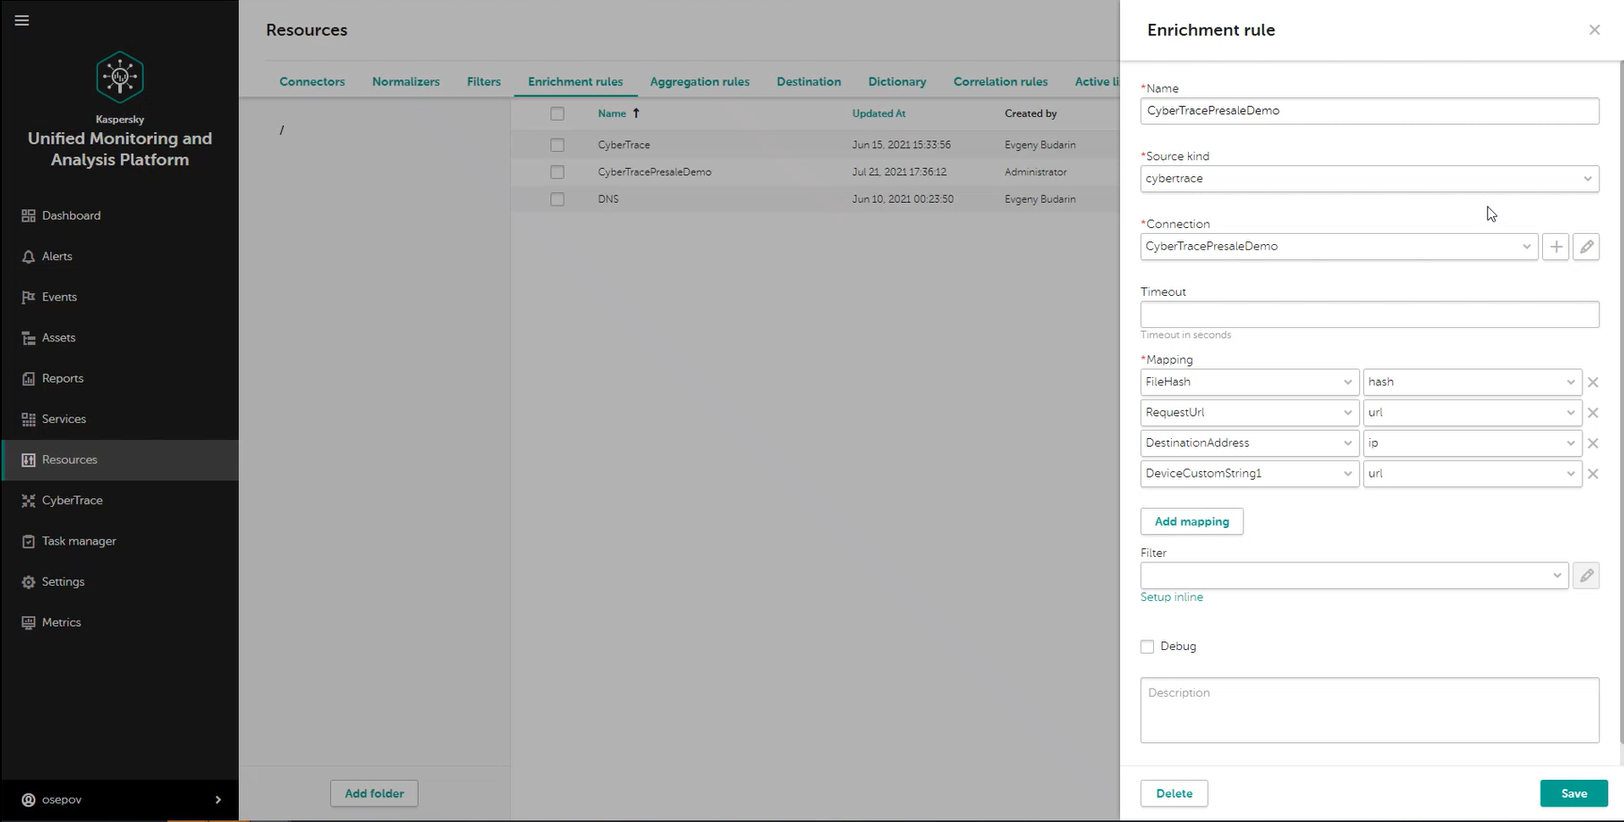Edit the filter with pencil icon
1624x822 pixels.
(1586, 576)
